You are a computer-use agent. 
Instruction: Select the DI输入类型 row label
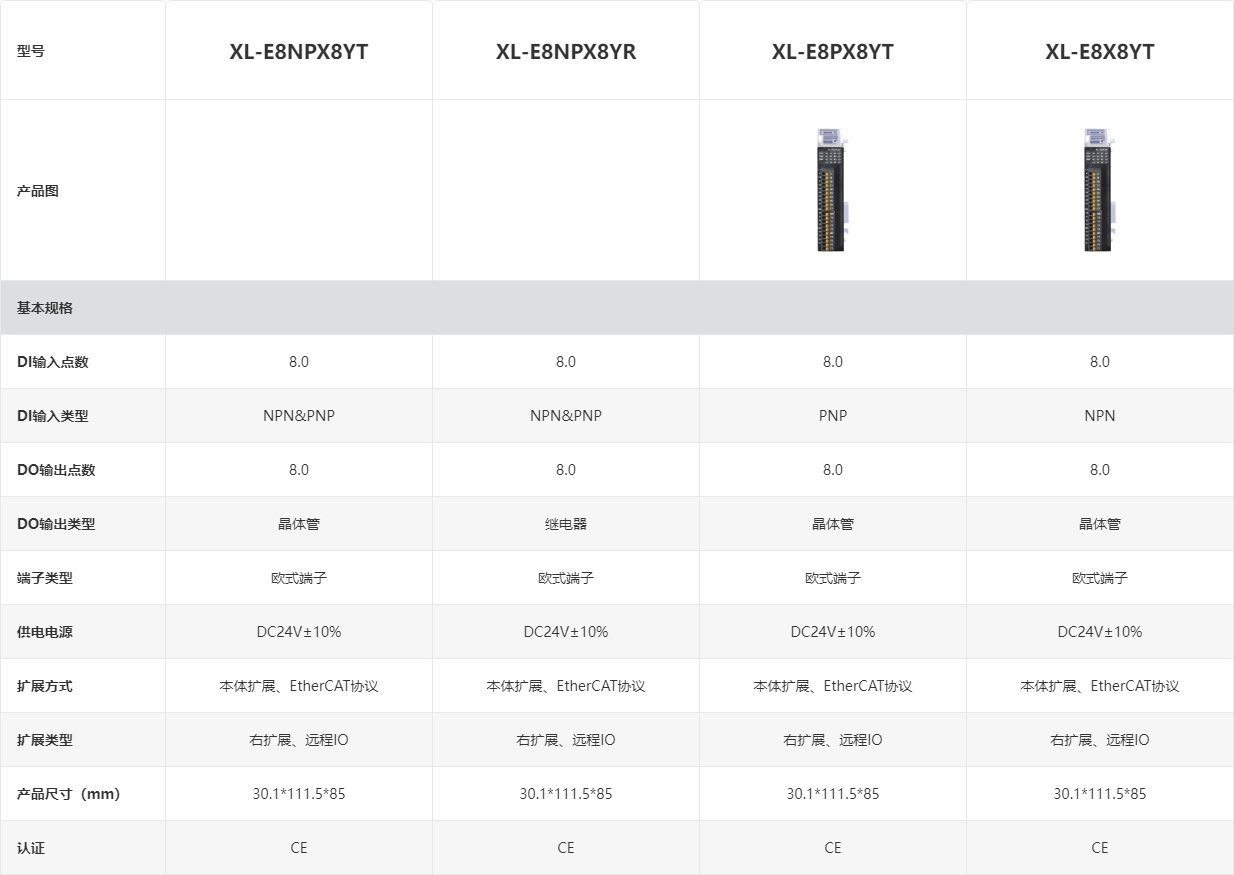point(53,416)
